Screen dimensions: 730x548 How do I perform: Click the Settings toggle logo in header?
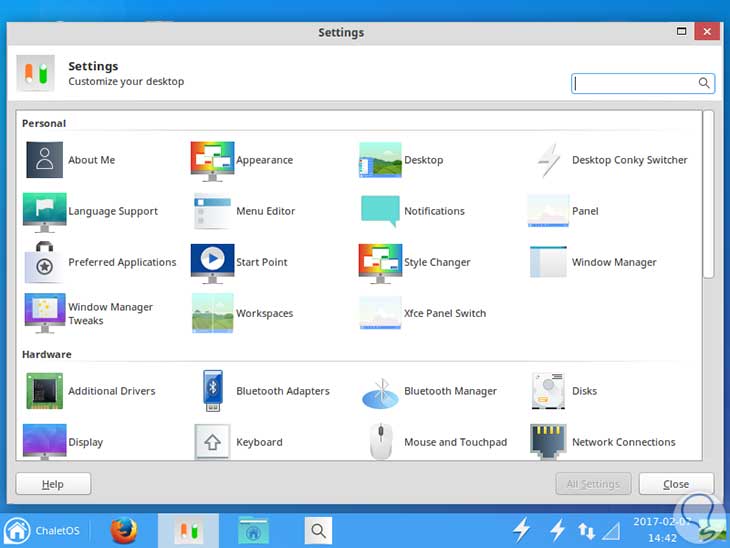tap(35, 73)
